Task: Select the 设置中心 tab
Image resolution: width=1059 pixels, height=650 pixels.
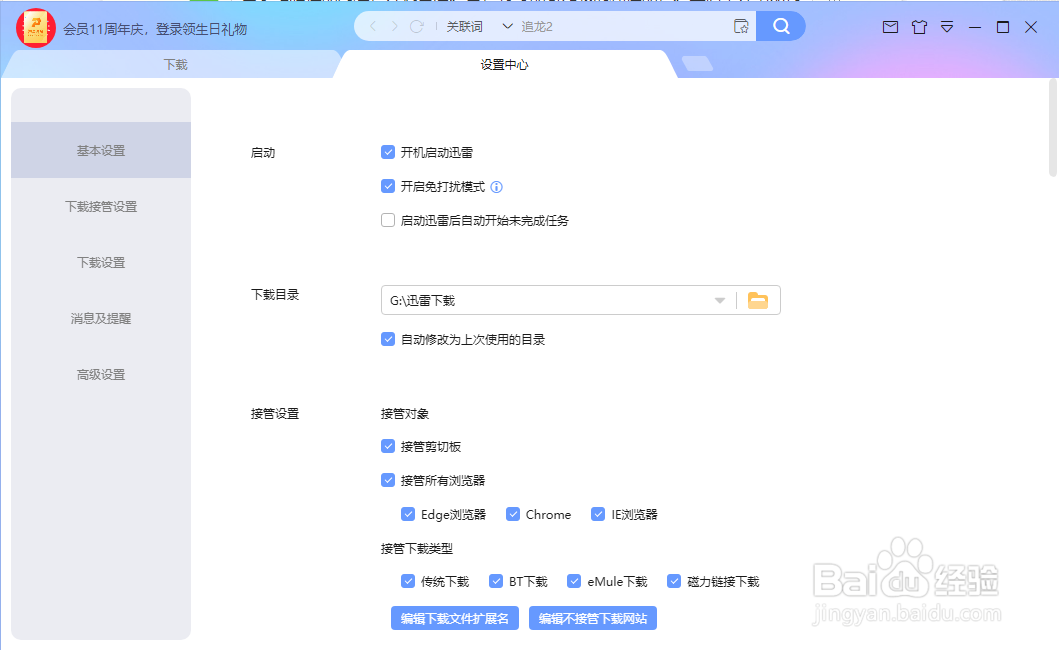Action: click(505, 64)
